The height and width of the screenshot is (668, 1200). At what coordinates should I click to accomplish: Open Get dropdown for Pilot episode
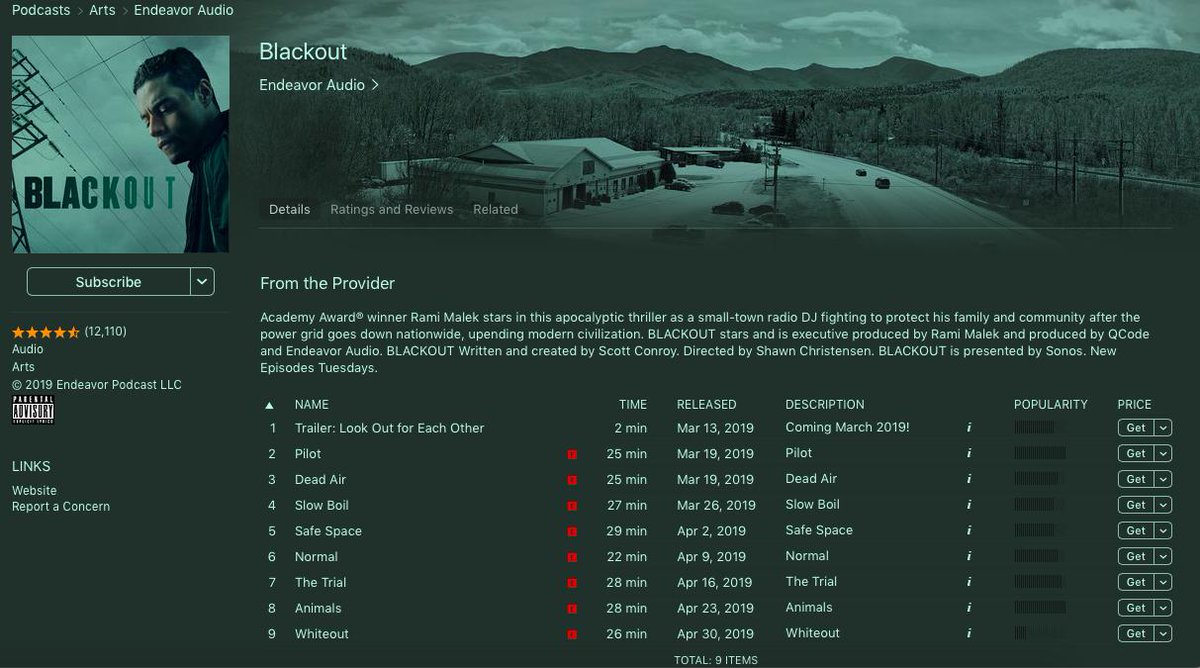(1163, 454)
